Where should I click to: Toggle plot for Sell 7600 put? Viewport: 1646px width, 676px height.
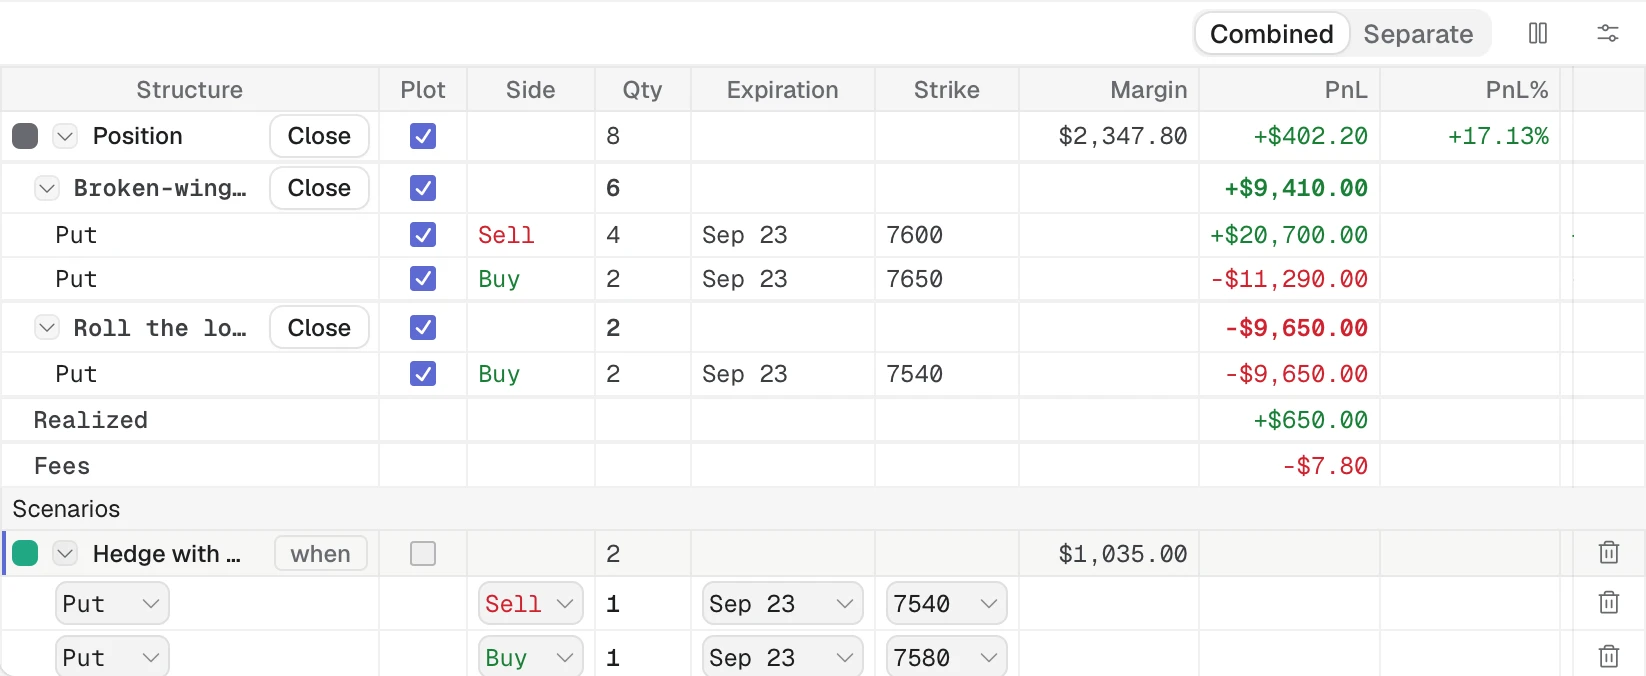point(423,235)
